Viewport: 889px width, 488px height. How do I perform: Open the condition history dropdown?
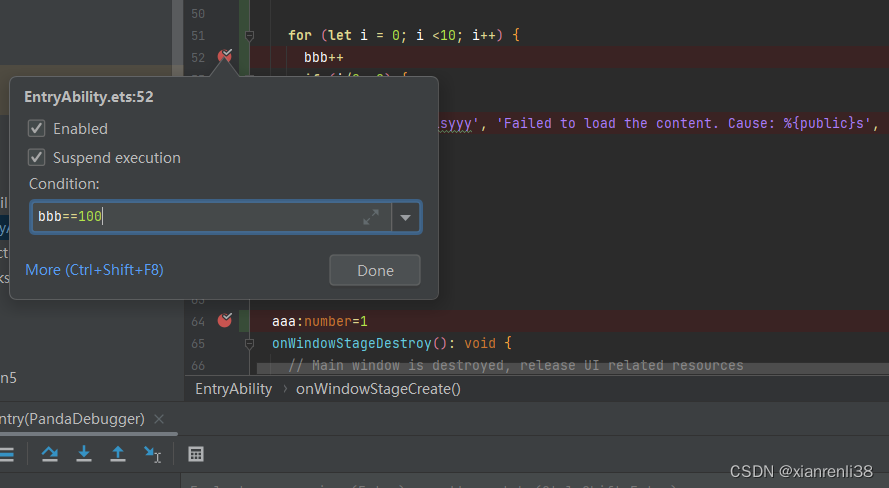coord(405,217)
